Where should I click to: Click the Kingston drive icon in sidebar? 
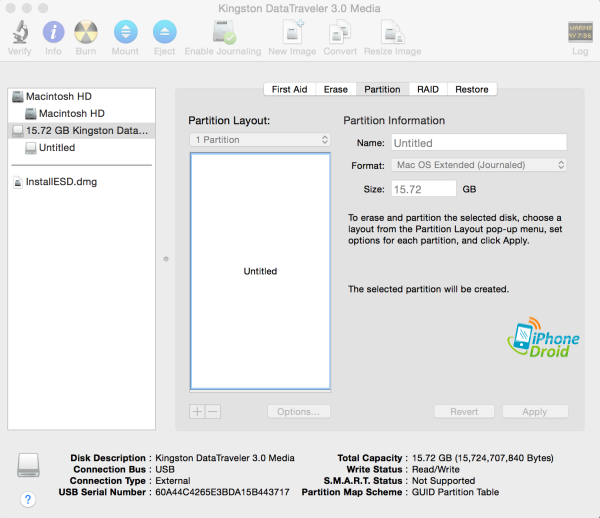[18, 131]
